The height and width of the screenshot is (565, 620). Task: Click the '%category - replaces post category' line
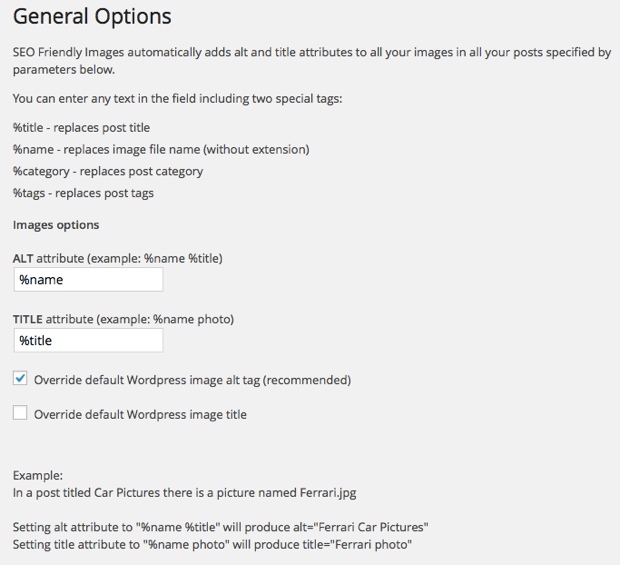[x=108, y=171]
